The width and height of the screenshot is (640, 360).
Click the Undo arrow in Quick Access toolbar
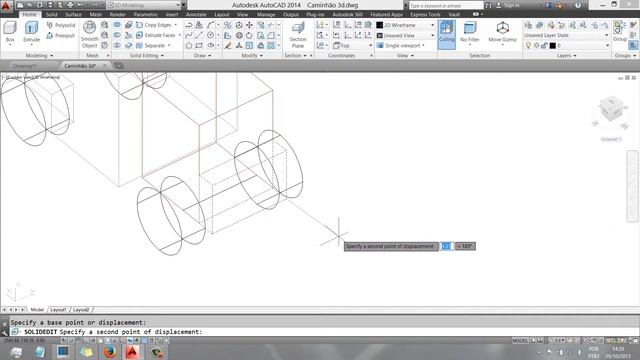[x=81, y=5]
